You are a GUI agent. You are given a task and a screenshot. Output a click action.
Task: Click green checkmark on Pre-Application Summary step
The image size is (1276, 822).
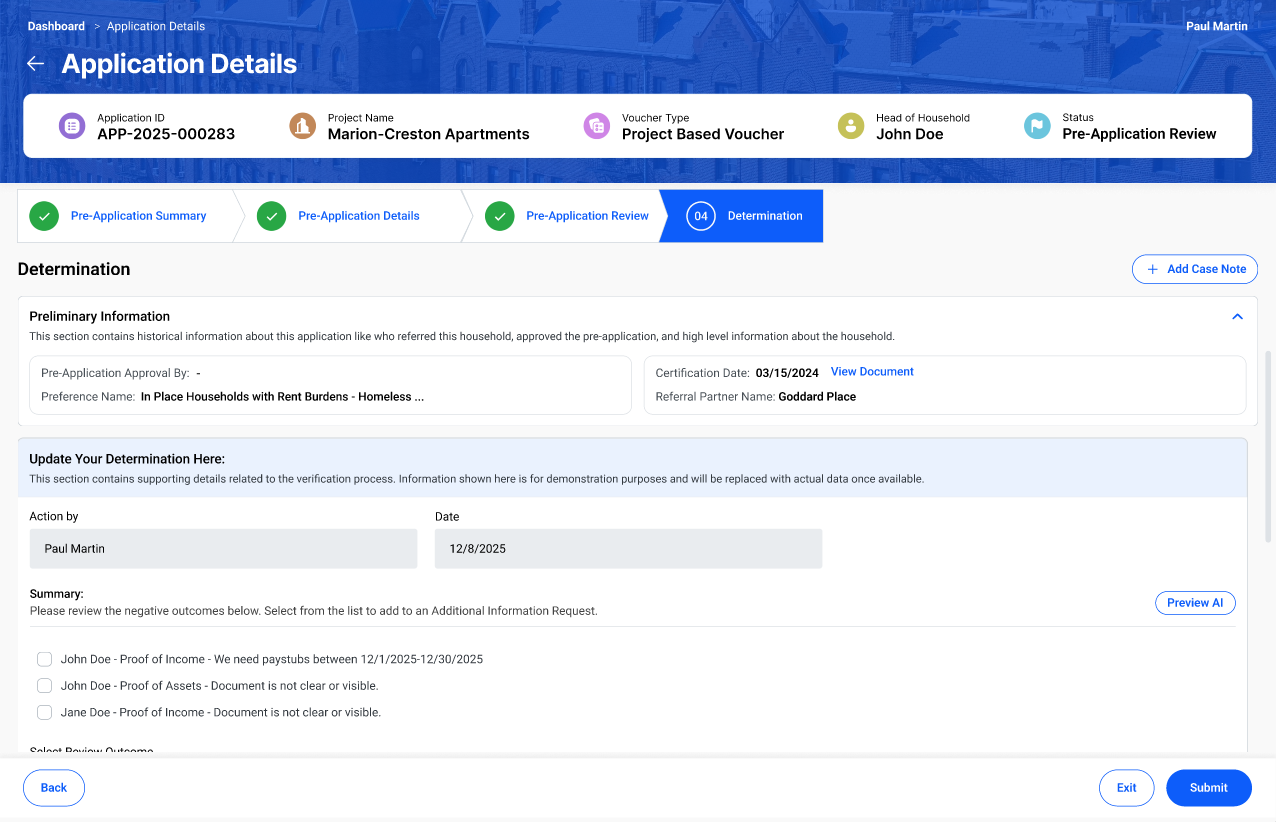click(44, 216)
